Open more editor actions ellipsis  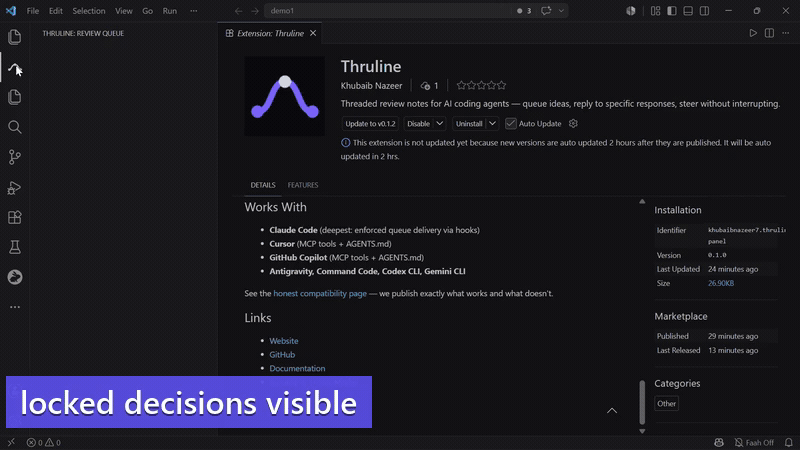point(785,33)
